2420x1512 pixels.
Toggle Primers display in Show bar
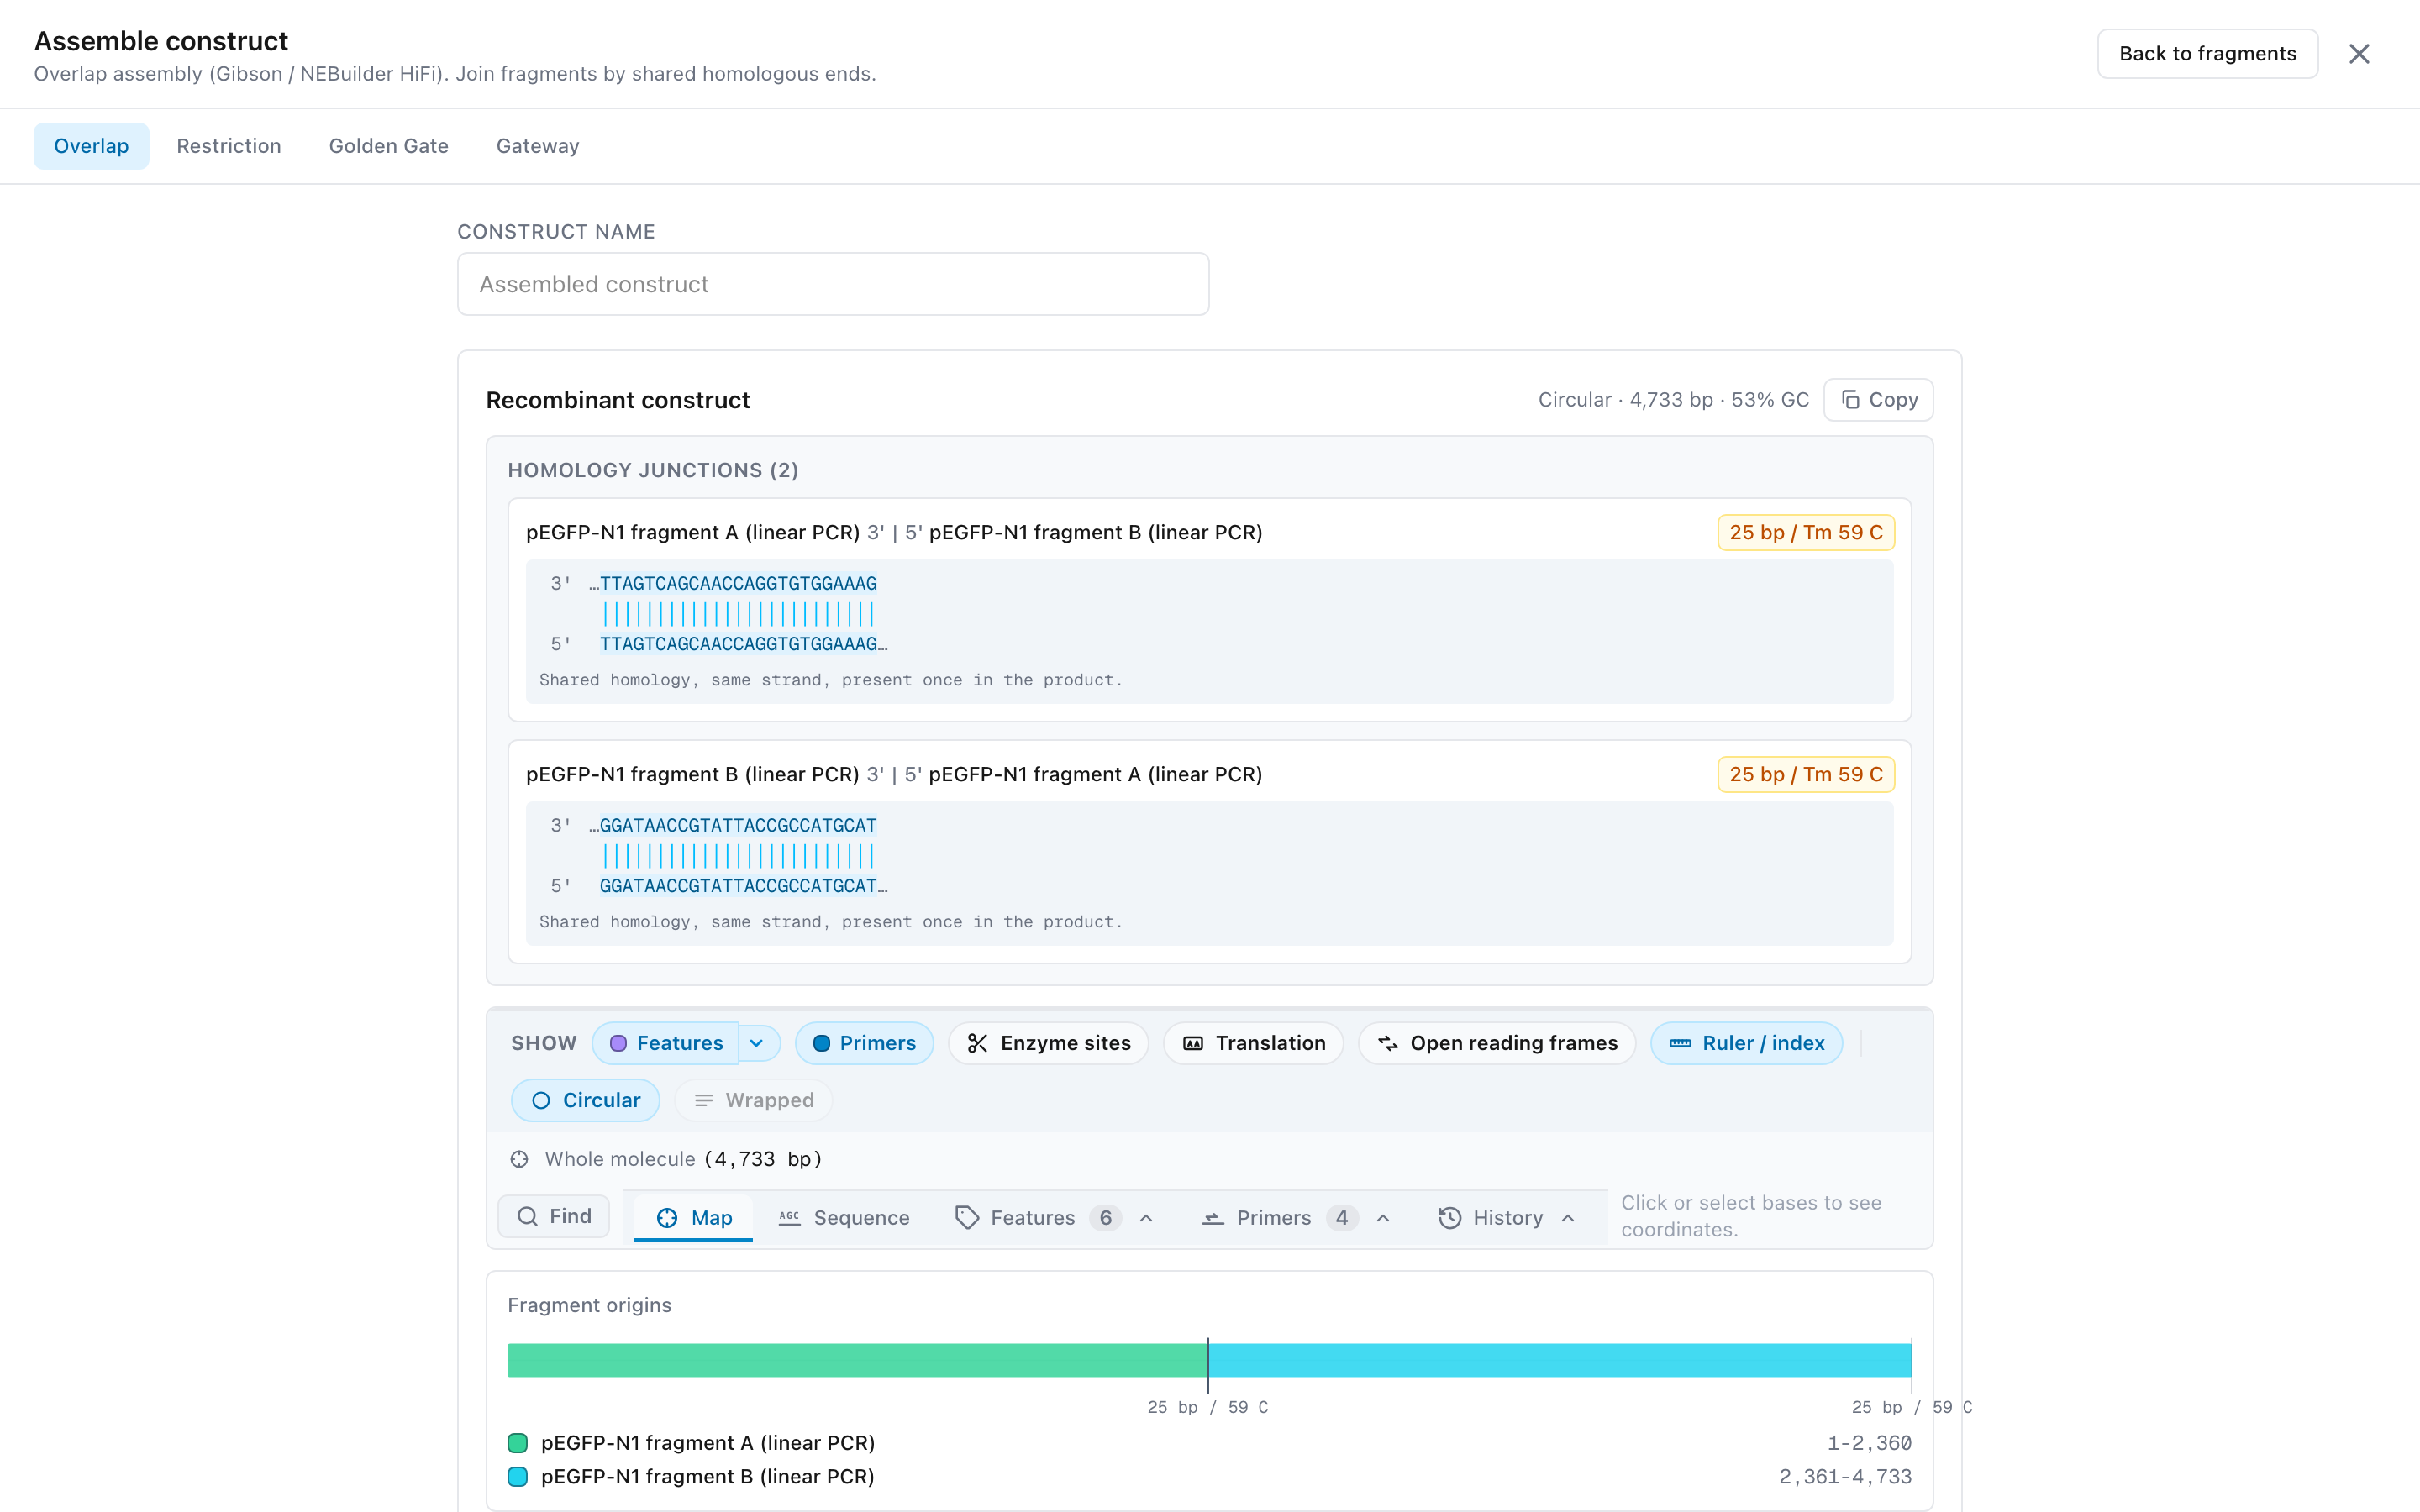[864, 1043]
